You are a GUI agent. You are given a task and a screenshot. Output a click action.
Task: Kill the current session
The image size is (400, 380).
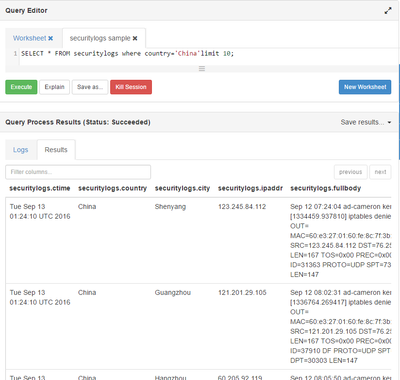(131, 87)
